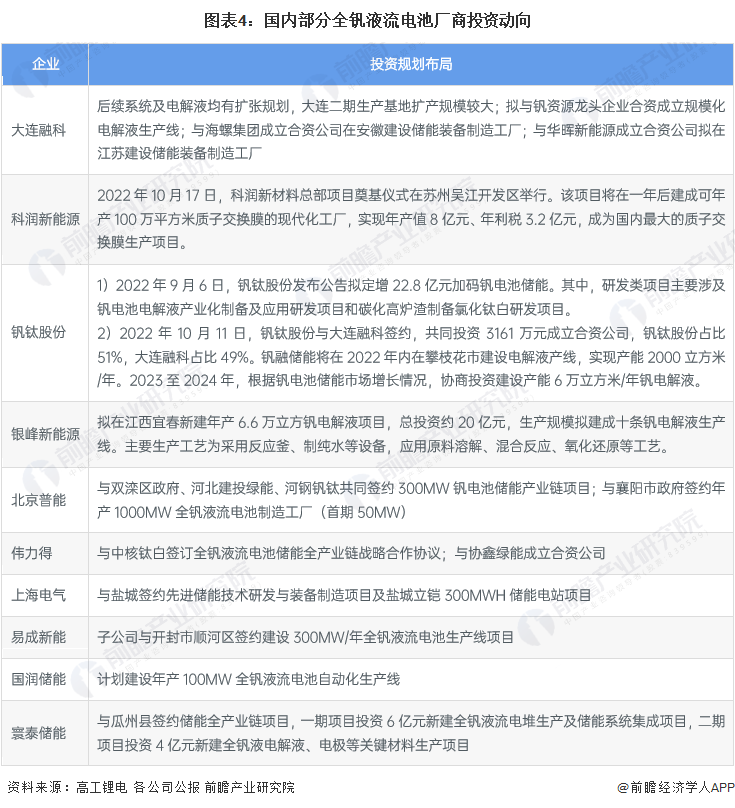735x808 pixels.
Task: Select the 投资规划布局 column header
Action: click(411, 64)
